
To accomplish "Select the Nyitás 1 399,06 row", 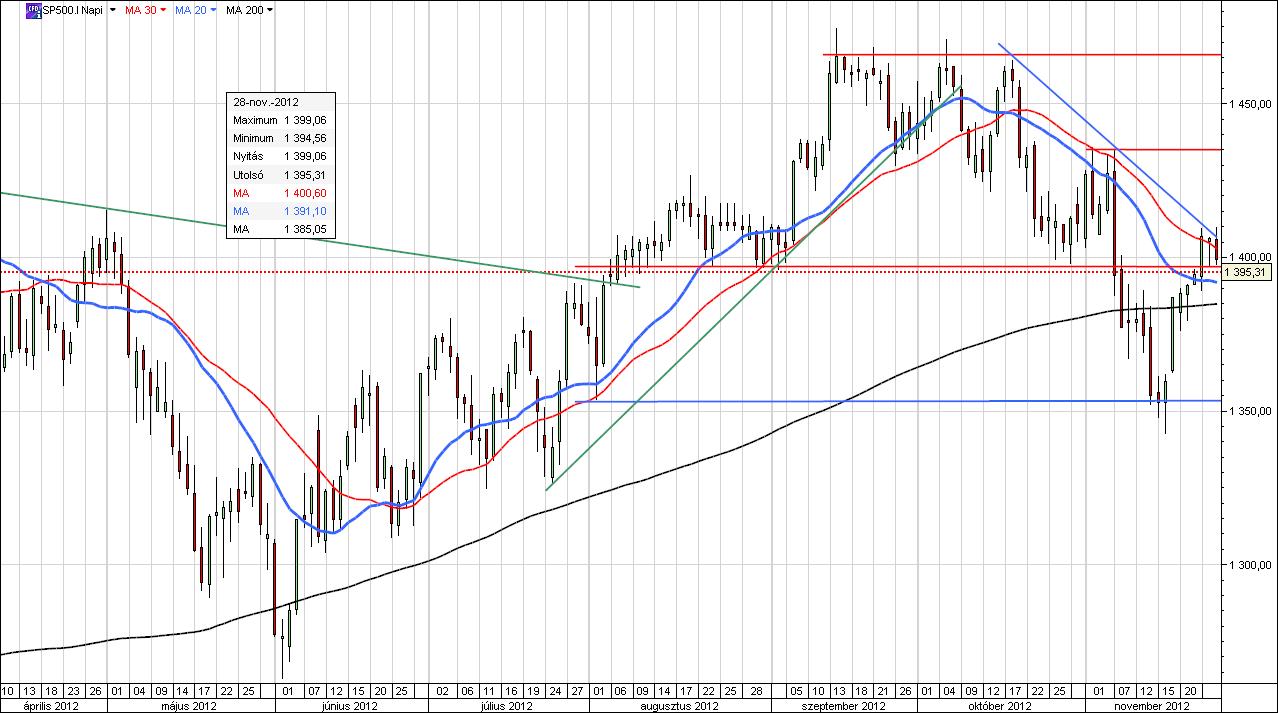I will [281, 156].
